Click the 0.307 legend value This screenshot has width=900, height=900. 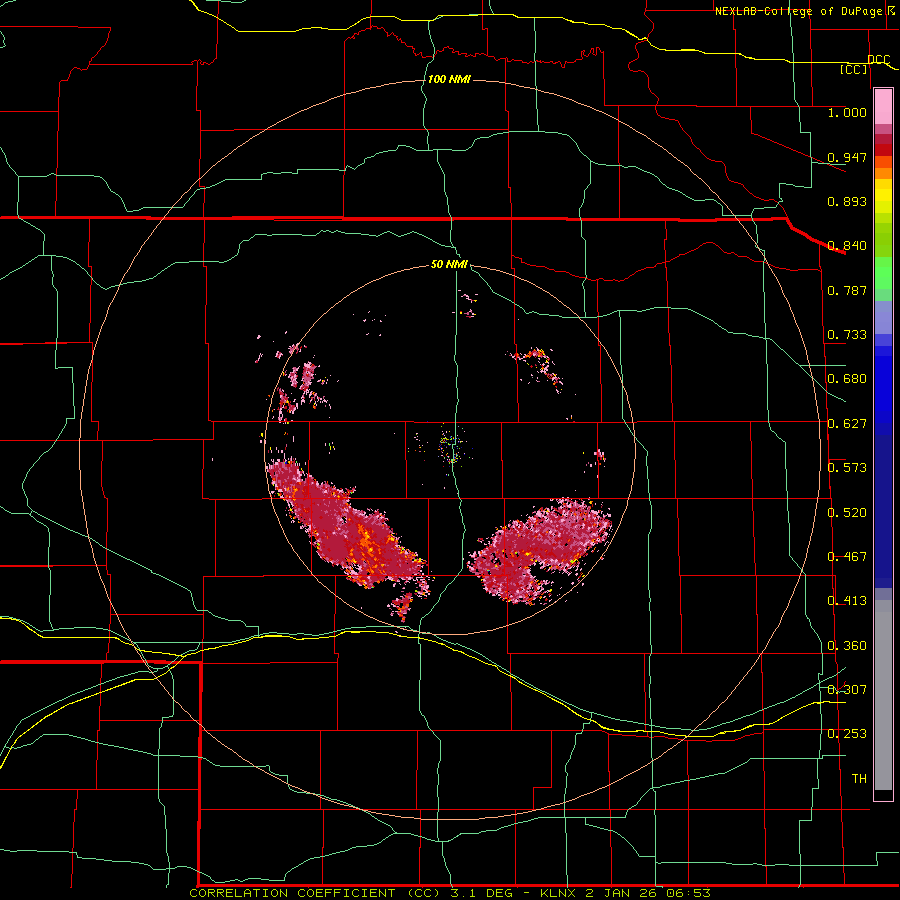[847, 690]
